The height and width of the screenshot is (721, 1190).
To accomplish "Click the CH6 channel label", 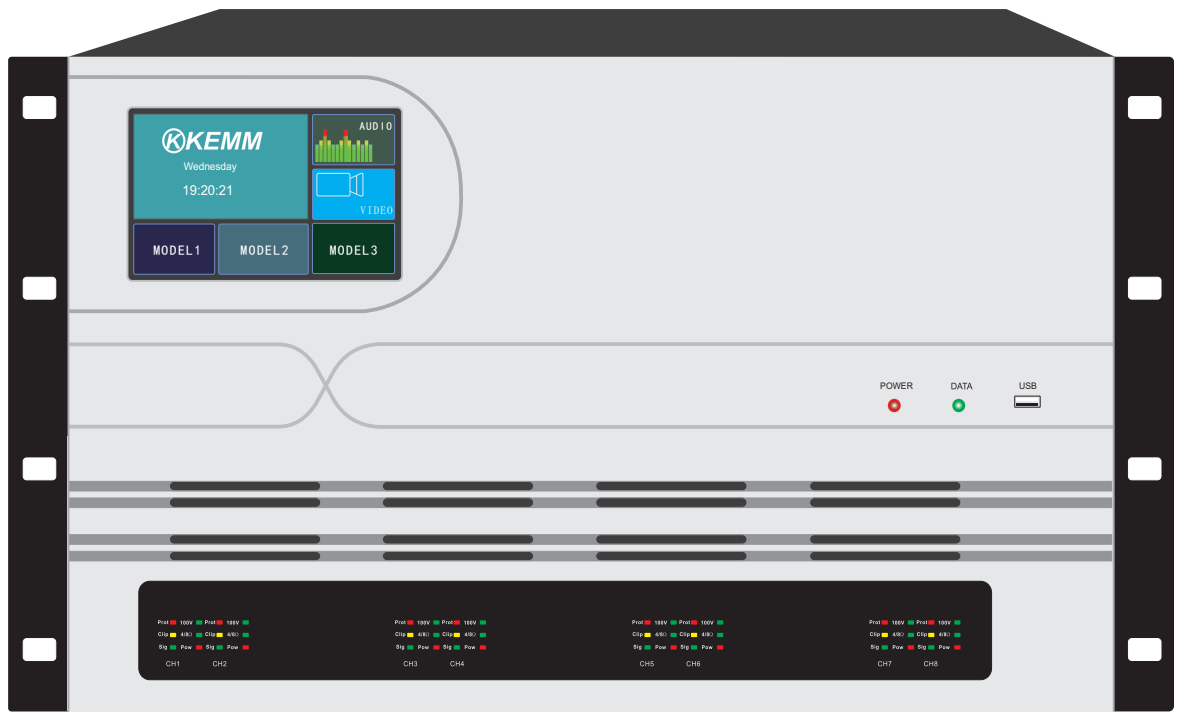I will [693, 664].
